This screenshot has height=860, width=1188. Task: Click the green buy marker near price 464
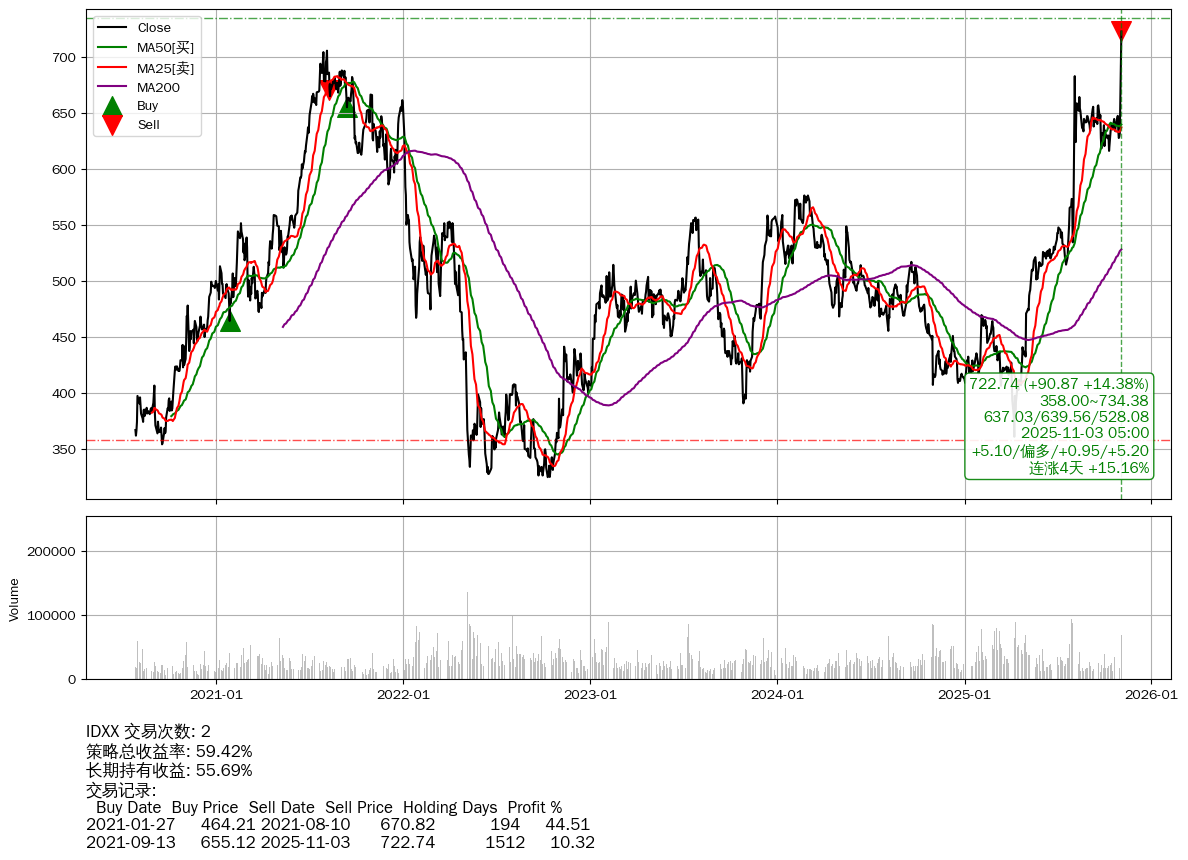pyautogui.click(x=230, y=321)
